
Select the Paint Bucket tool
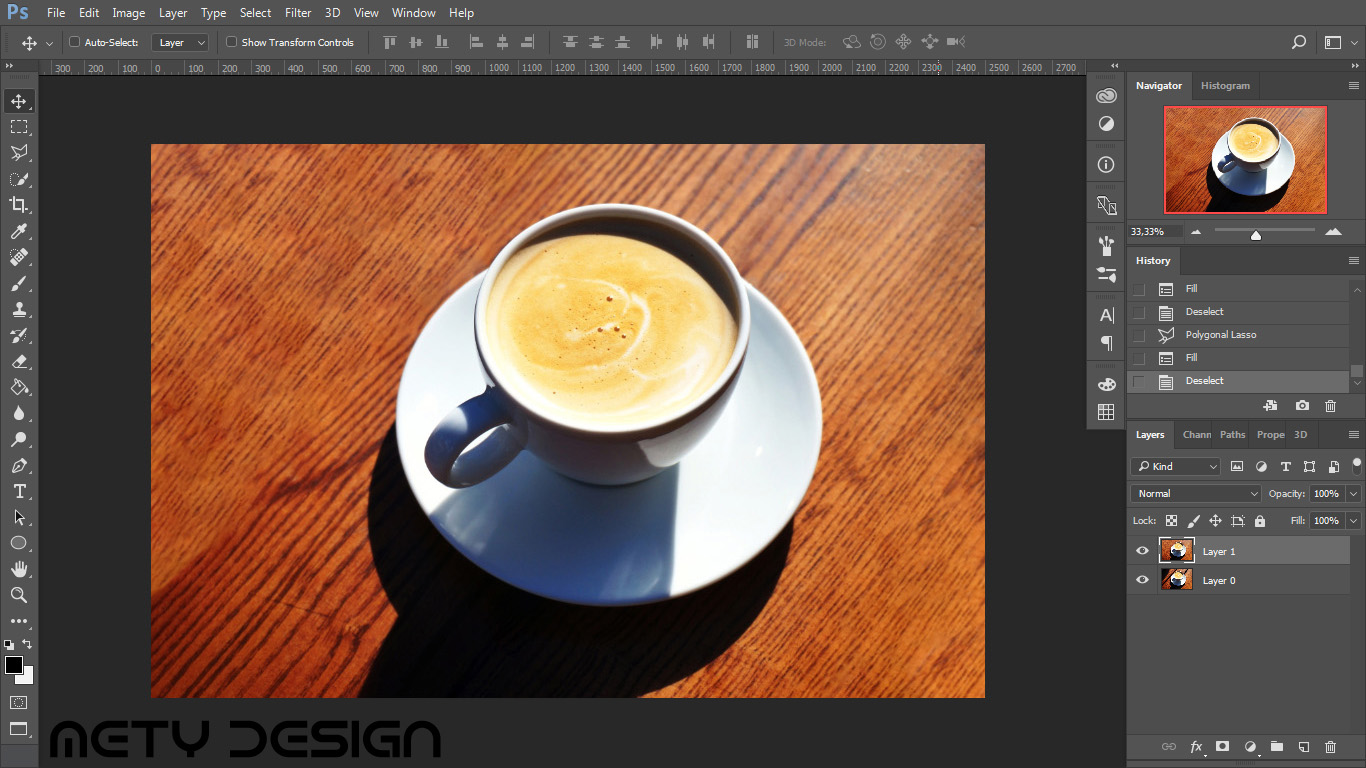(19, 387)
